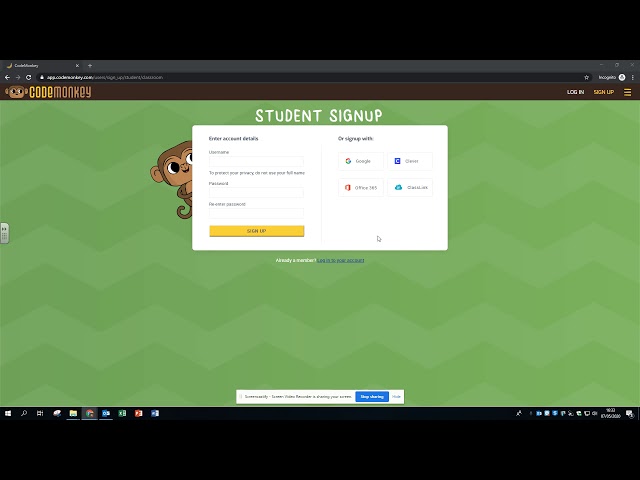Image resolution: width=640 pixels, height=480 pixels.
Task: Open the Windows Start menu
Action: (x=8, y=413)
